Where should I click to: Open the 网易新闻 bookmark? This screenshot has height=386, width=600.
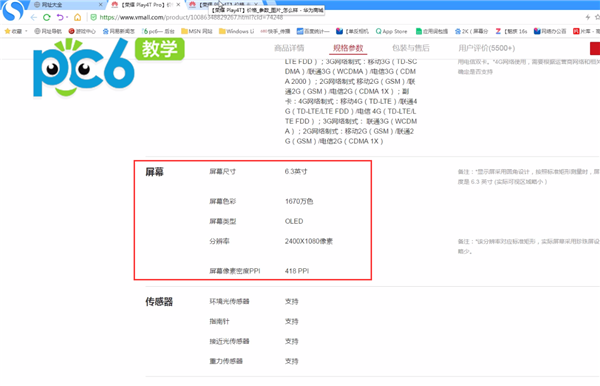pos(118,31)
